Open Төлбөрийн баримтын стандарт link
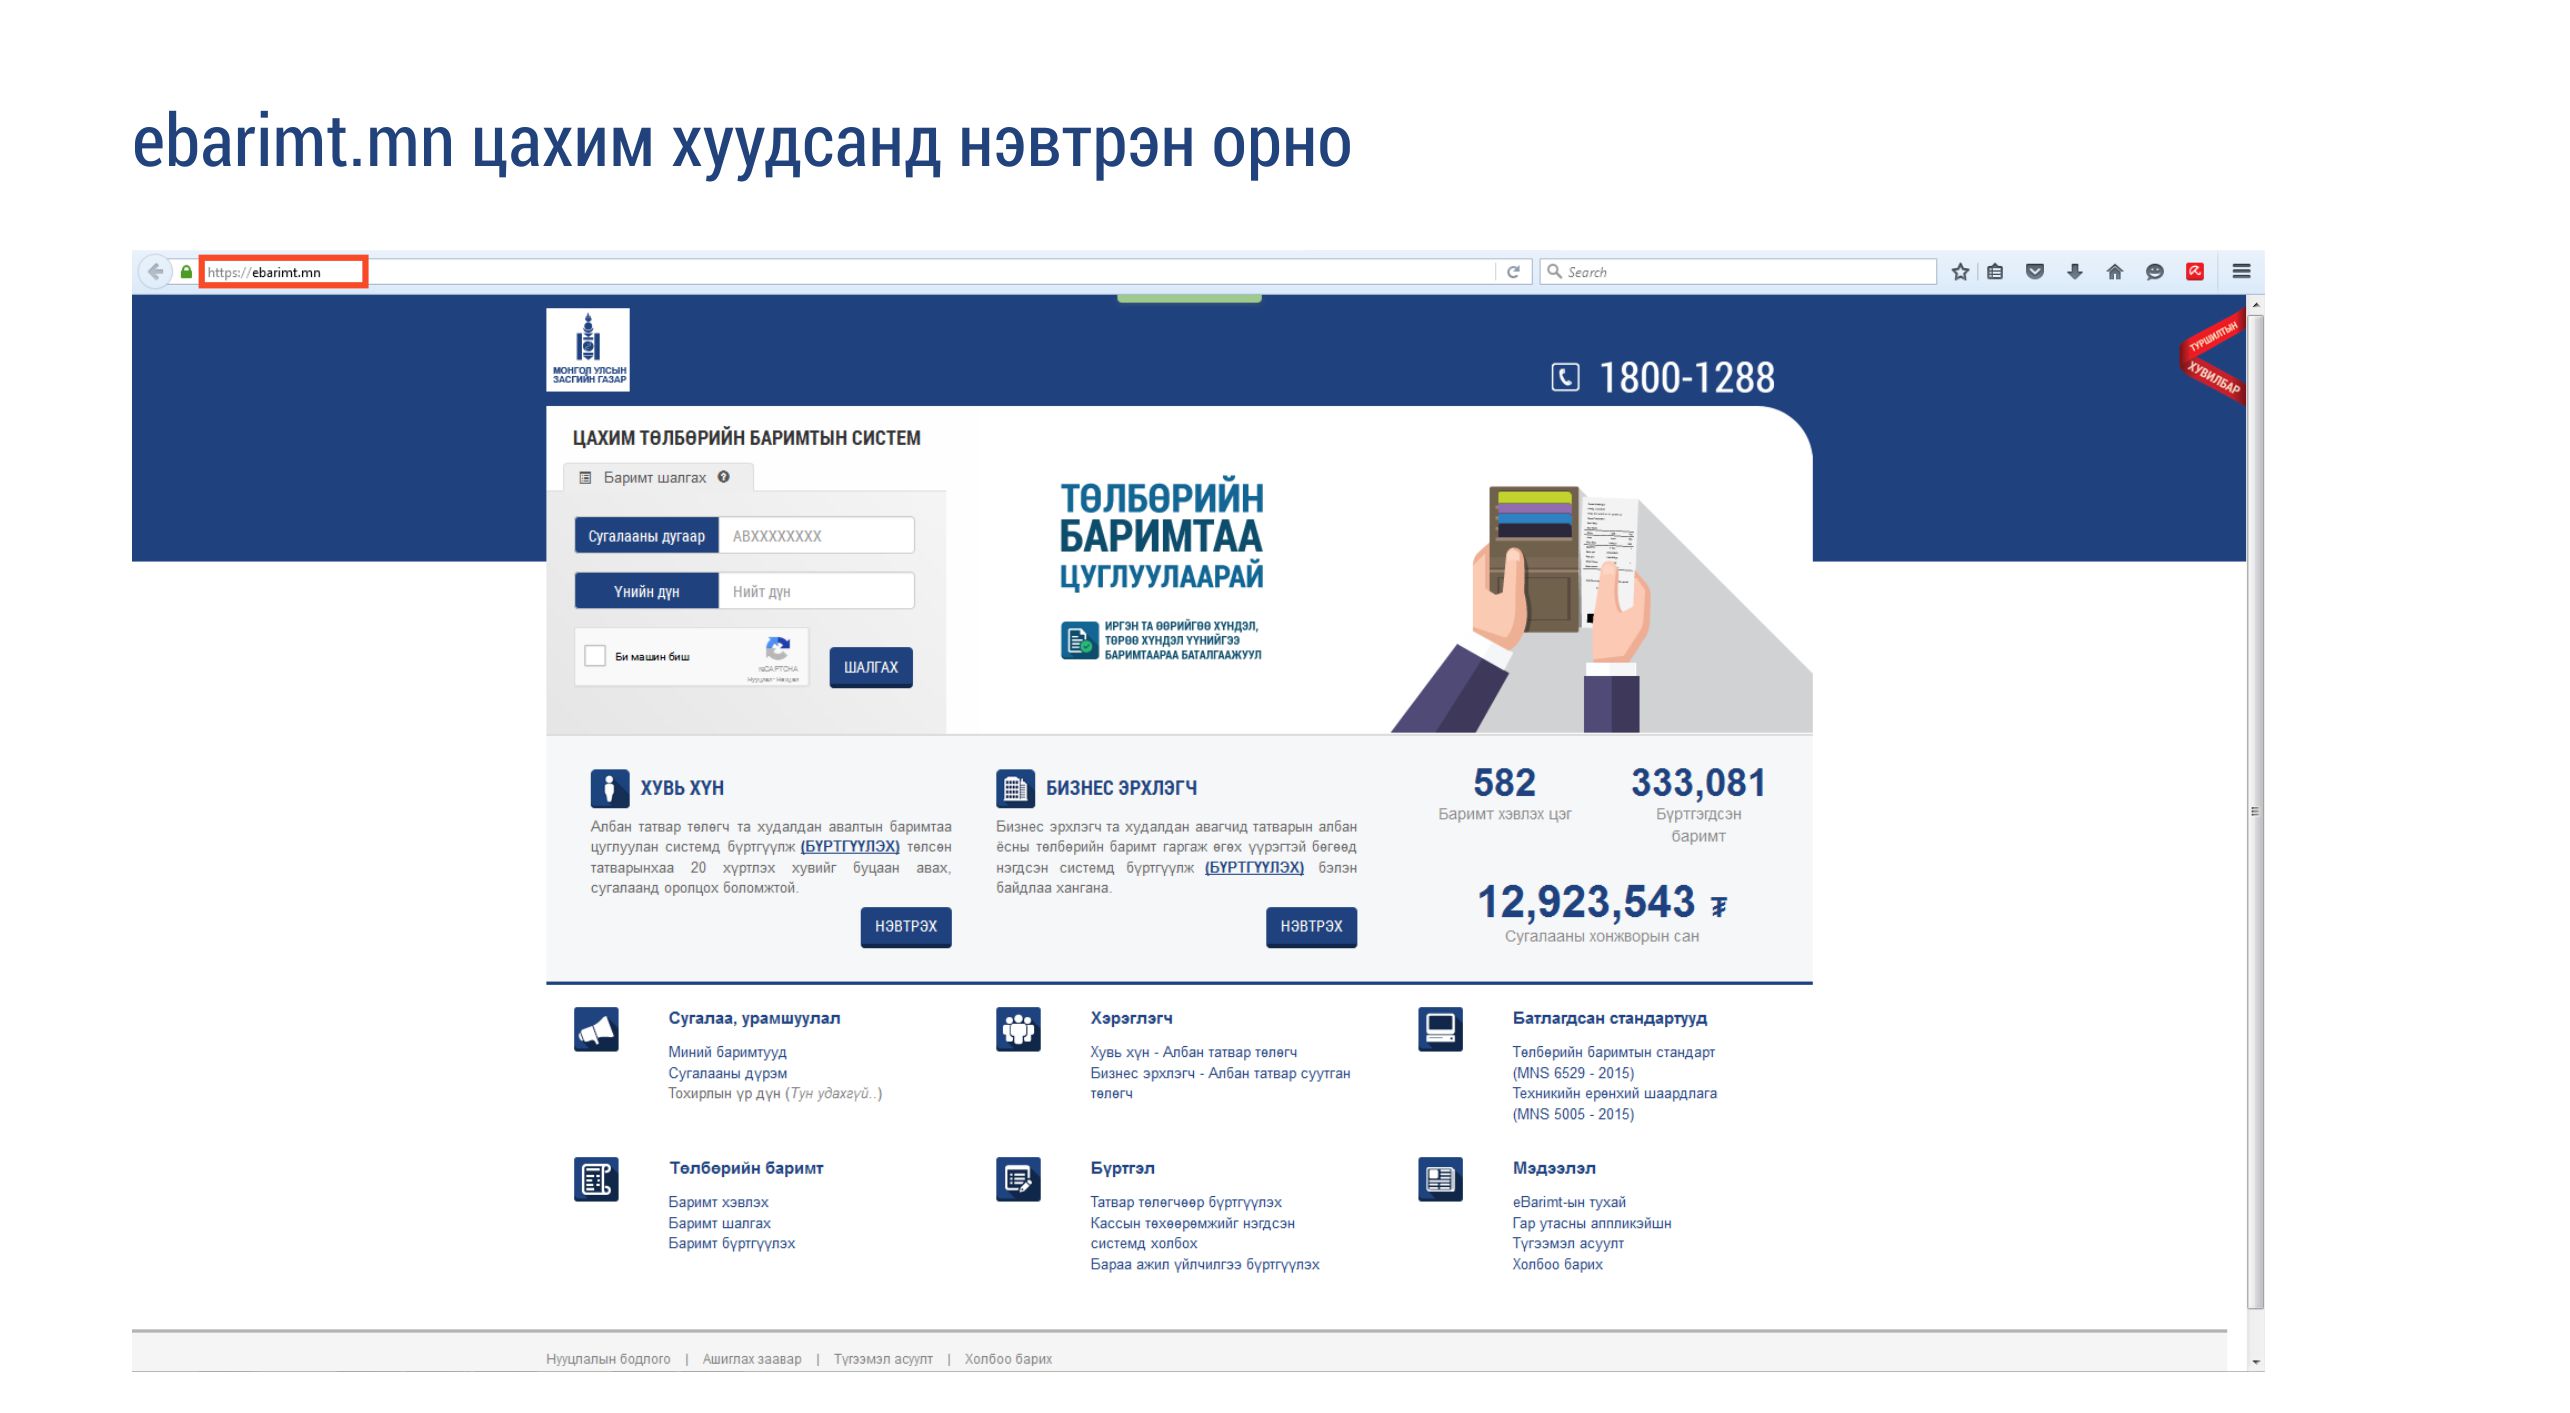Screen dimensions: 2570x1413 tap(1613, 1062)
